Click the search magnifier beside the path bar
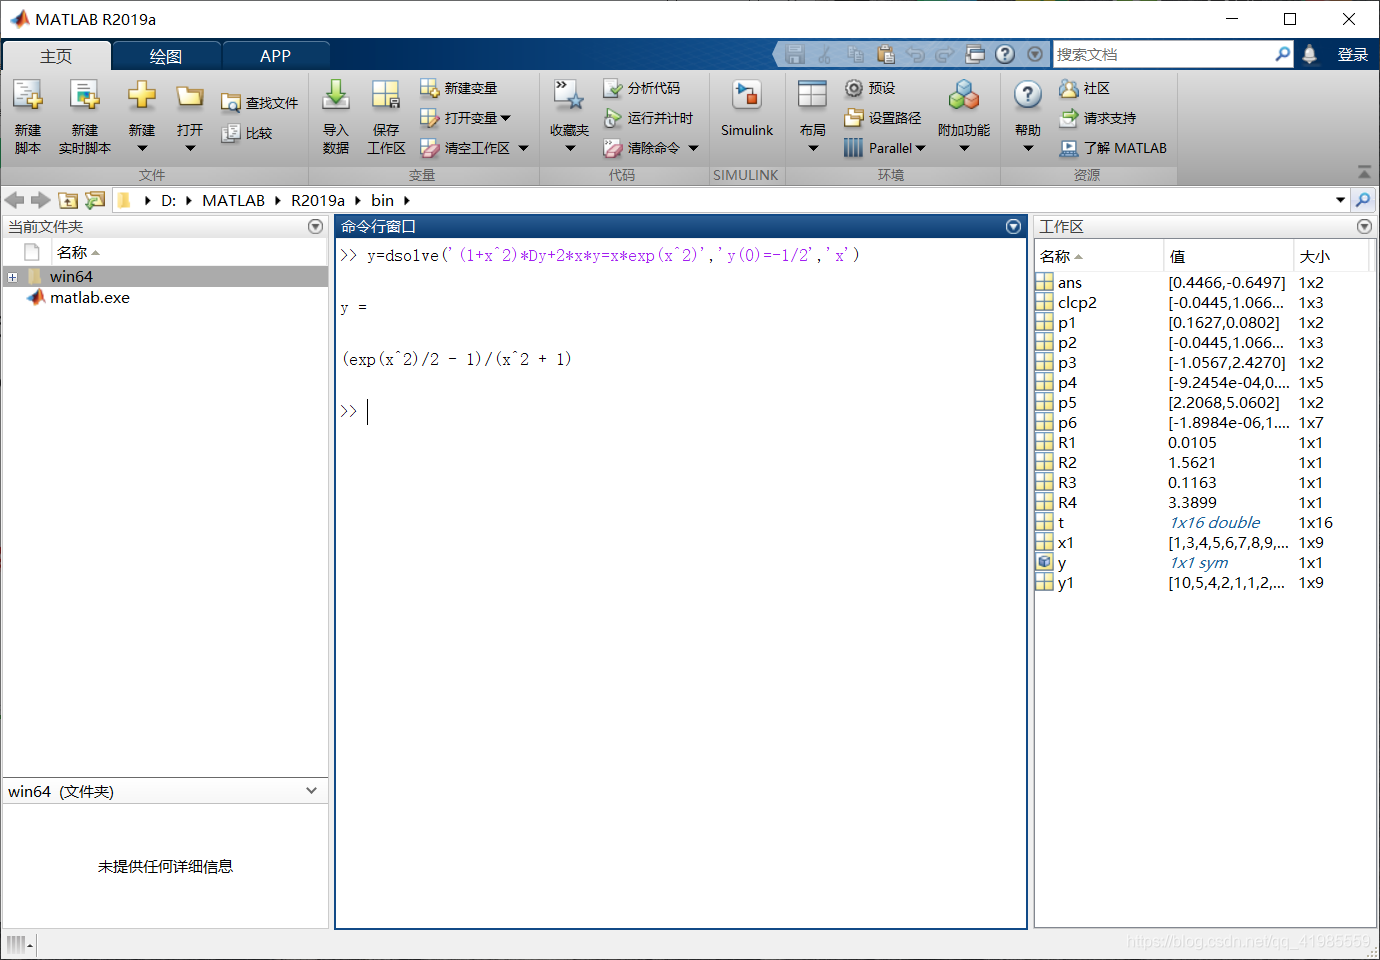The width and height of the screenshot is (1380, 960). (x=1363, y=200)
